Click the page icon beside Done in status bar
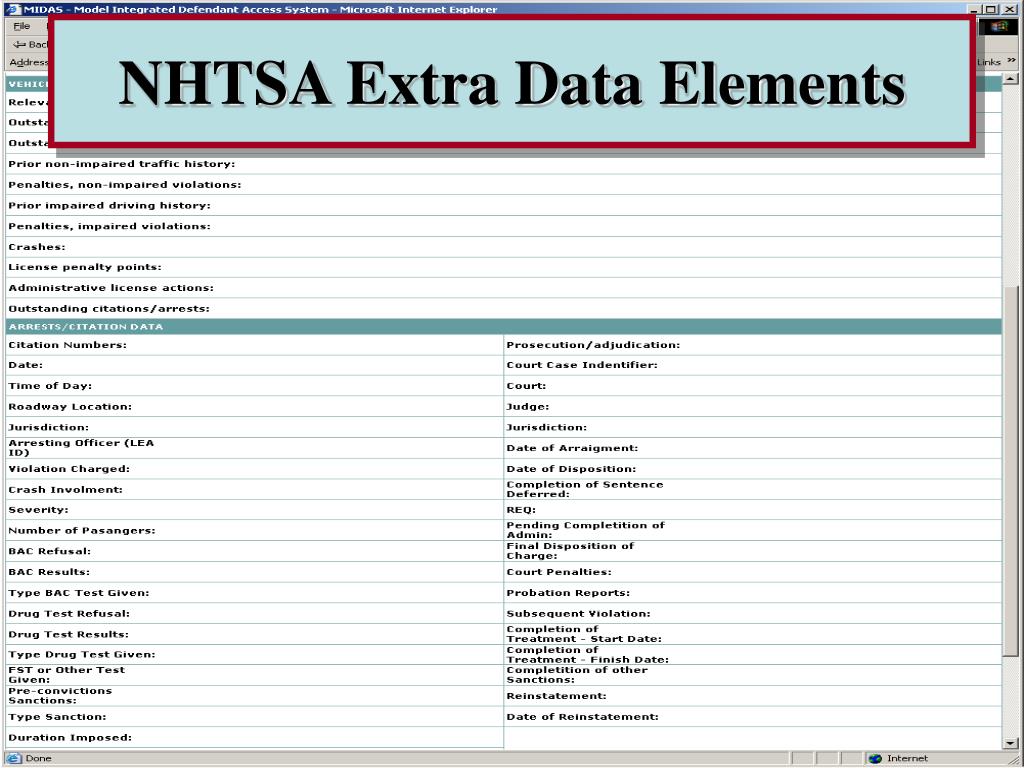Image resolution: width=1024 pixels, height=768 pixels. pyautogui.click(x=12, y=758)
